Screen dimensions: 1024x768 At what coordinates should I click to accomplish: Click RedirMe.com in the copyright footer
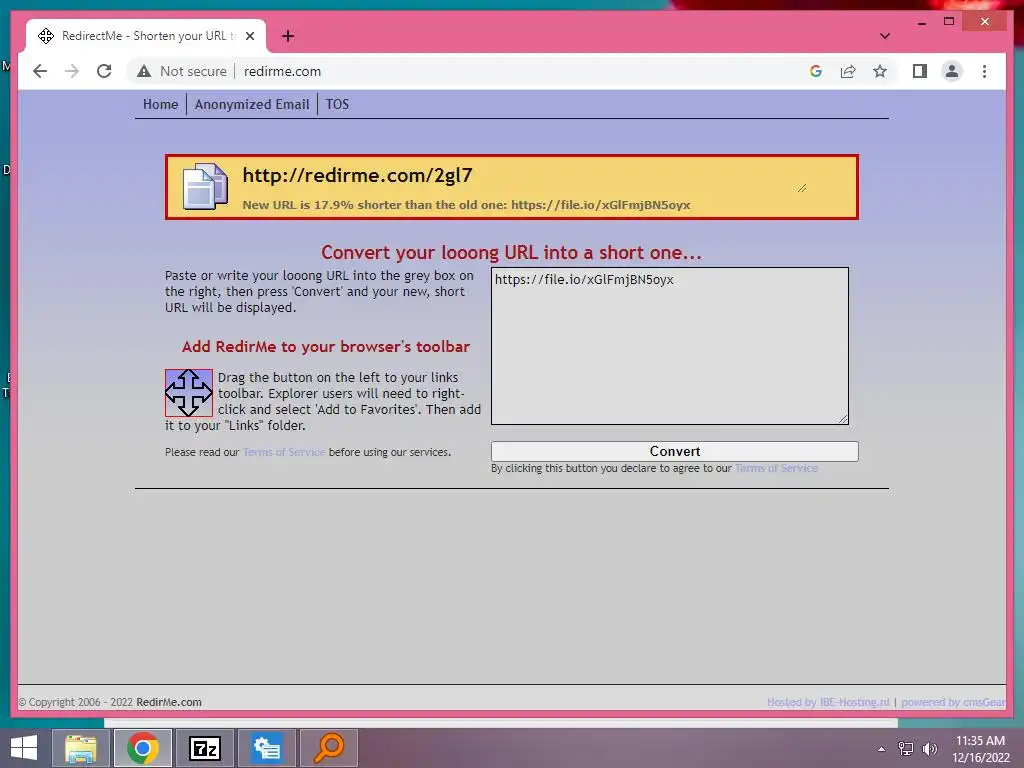(168, 702)
